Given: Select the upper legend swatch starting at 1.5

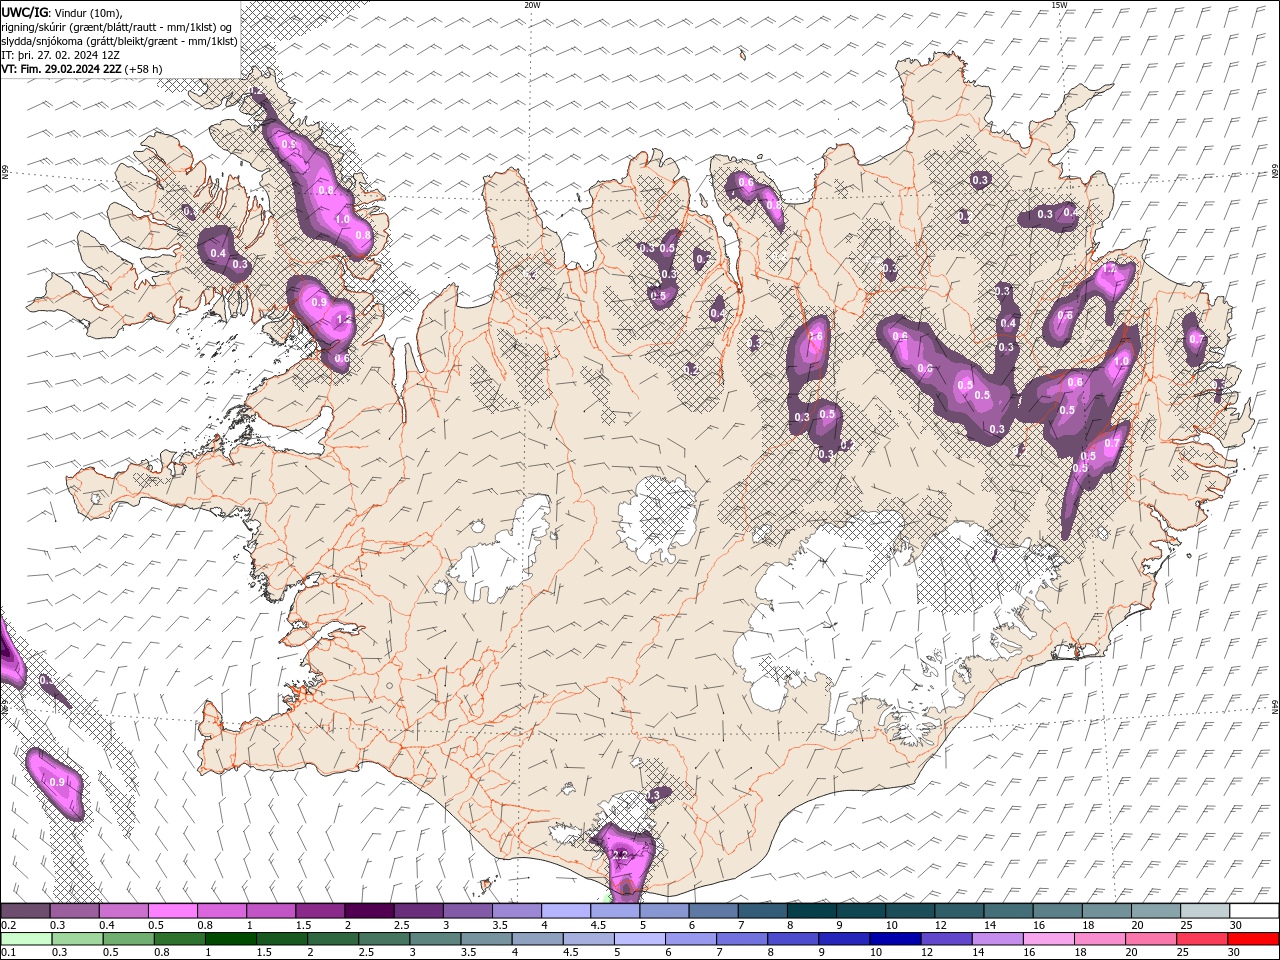Looking at the screenshot, I should [320, 911].
